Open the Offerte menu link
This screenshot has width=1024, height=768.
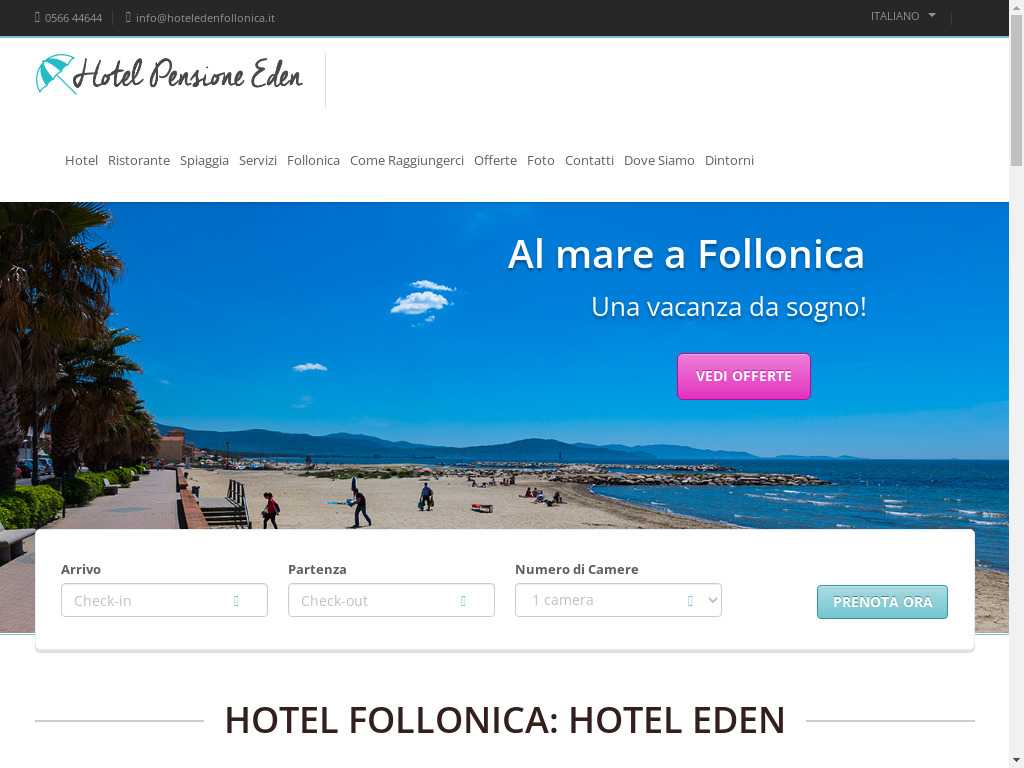(495, 161)
